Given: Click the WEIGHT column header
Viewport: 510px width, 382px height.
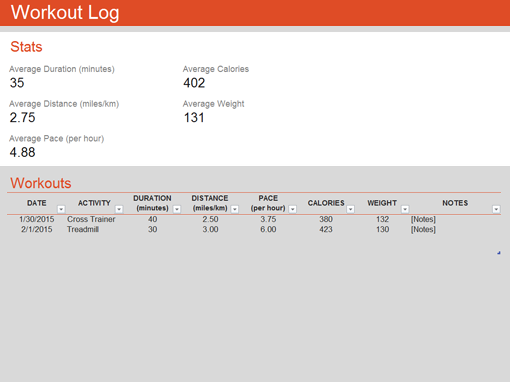Looking at the screenshot, I should pos(382,203).
